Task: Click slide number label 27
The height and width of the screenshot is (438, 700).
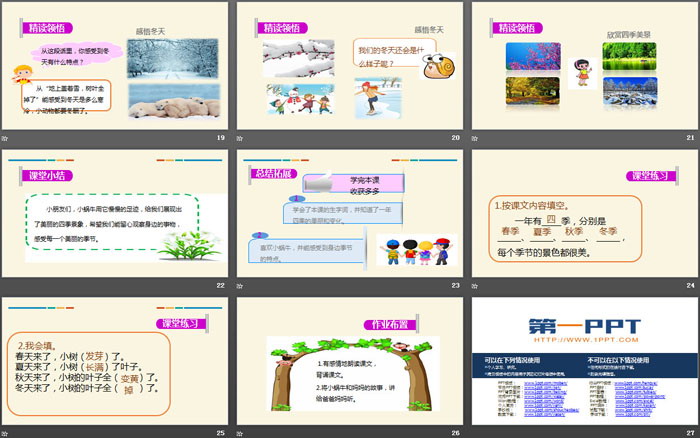Action: [691, 433]
